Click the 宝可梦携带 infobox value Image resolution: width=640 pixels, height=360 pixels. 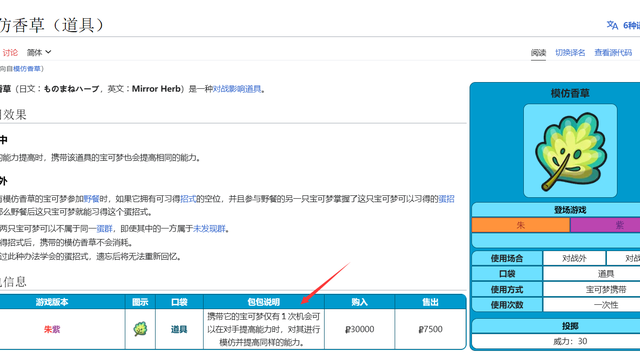pyautogui.click(x=606, y=289)
